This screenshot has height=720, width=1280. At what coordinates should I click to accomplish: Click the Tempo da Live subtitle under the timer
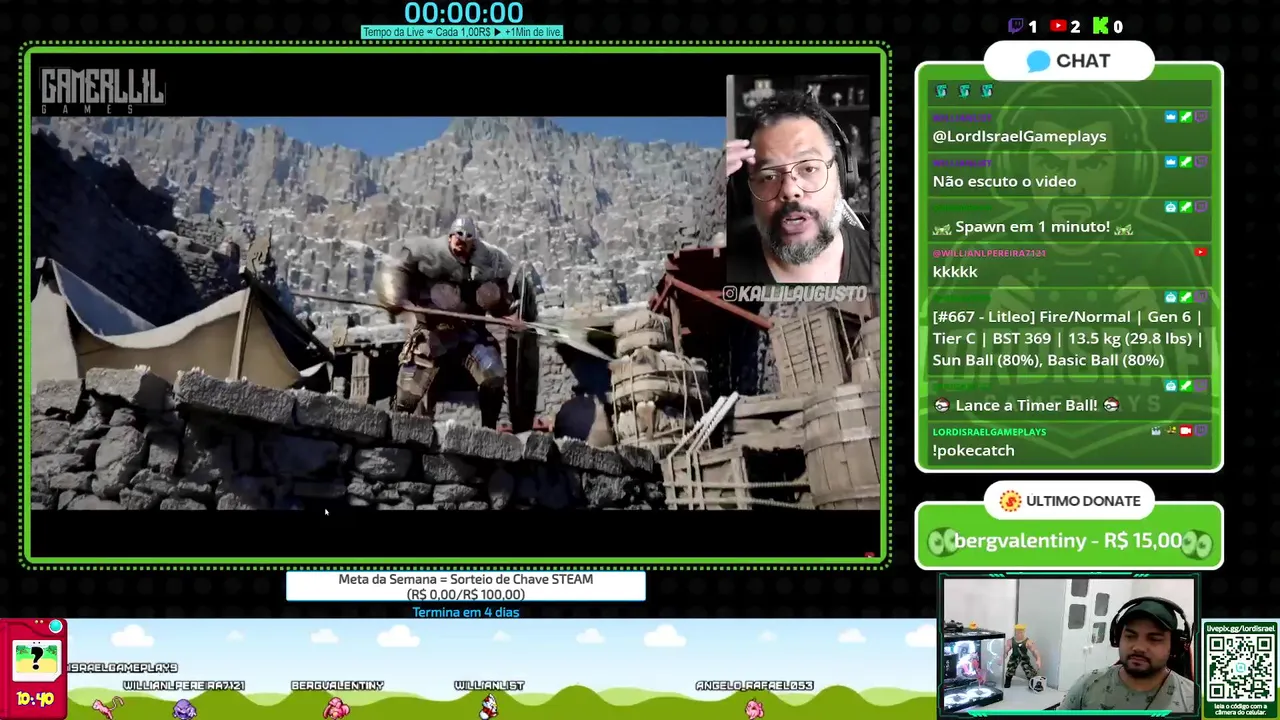point(462,32)
